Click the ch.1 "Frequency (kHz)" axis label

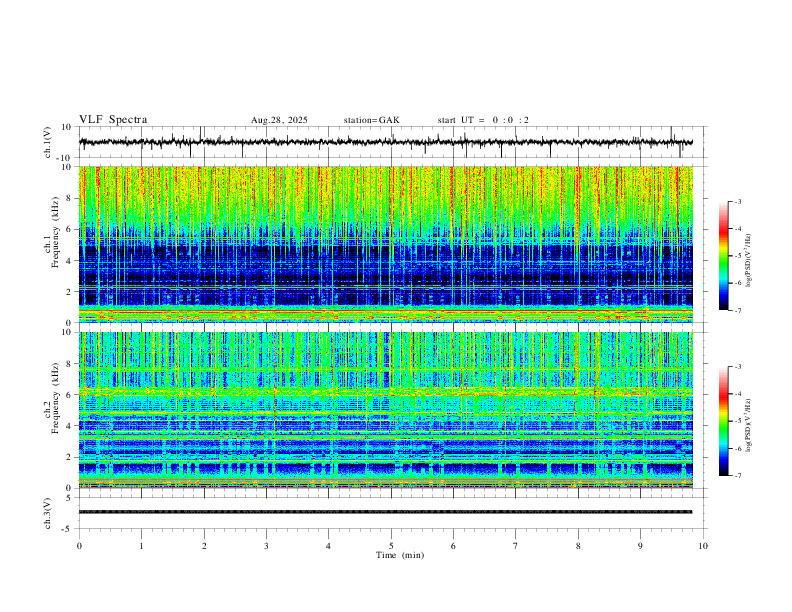point(55,233)
